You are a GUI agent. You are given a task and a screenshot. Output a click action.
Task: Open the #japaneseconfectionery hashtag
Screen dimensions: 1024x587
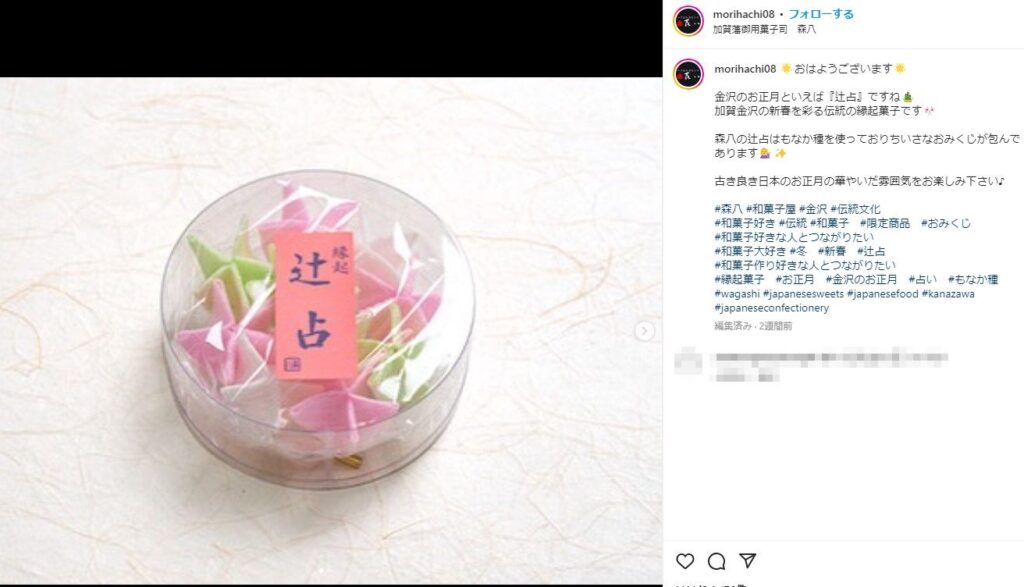pos(772,308)
